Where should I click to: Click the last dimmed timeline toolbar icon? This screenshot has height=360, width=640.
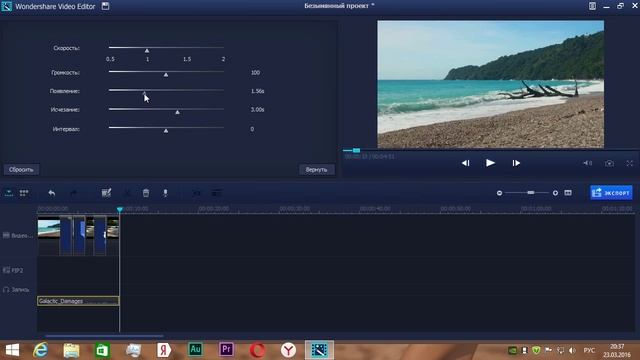click(216, 193)
